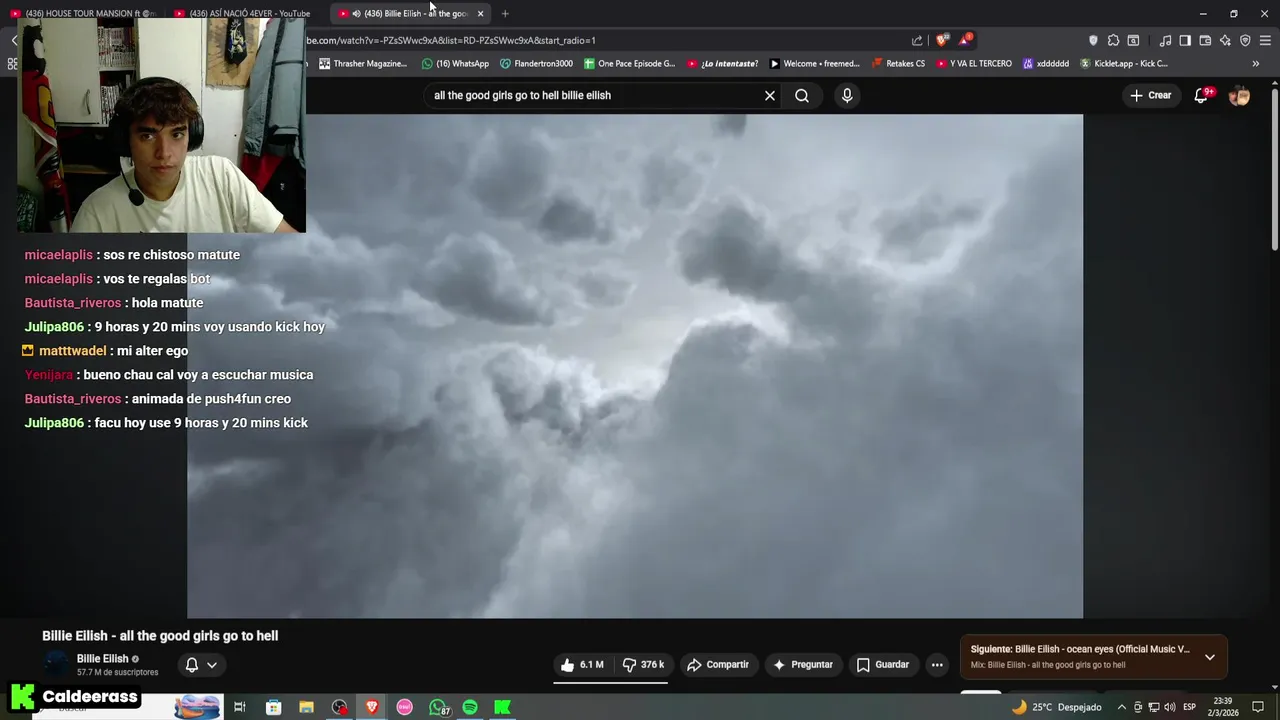Click the YouTube search magnifier button

(802, 96)
